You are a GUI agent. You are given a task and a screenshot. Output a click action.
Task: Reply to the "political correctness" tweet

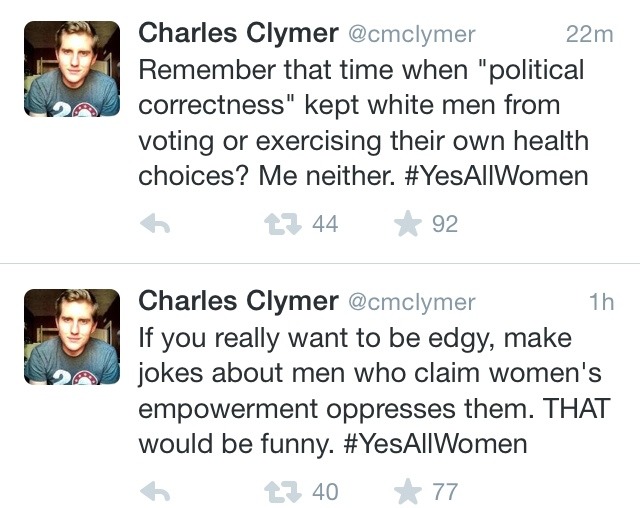[x=153, y=225]
